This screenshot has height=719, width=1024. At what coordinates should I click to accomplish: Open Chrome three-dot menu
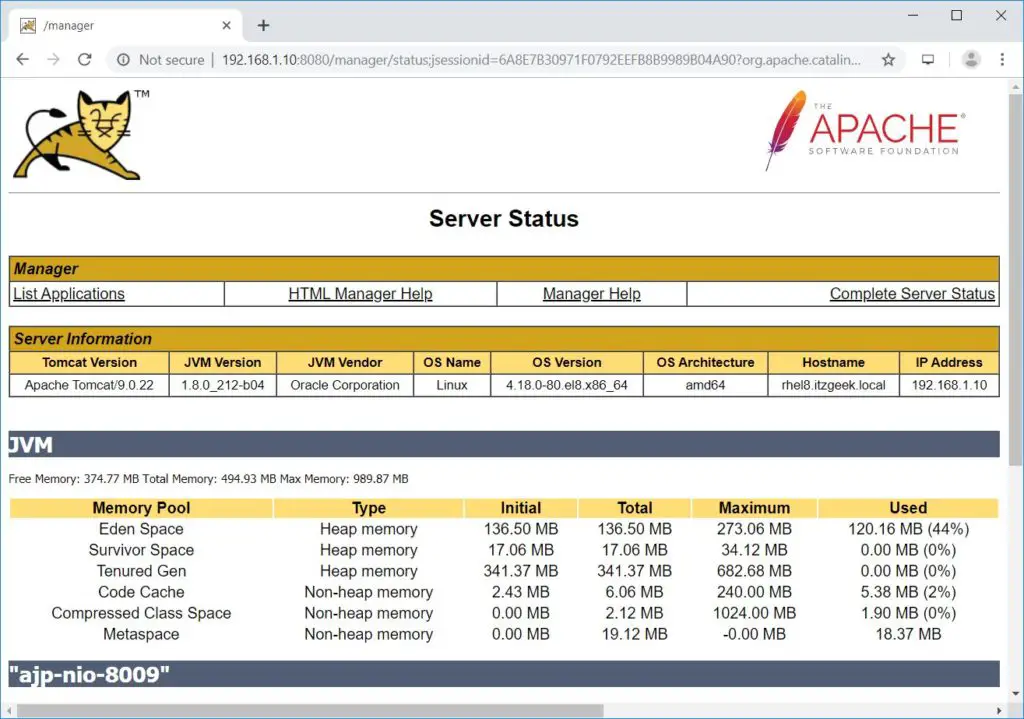click(x=1002, y=59)
